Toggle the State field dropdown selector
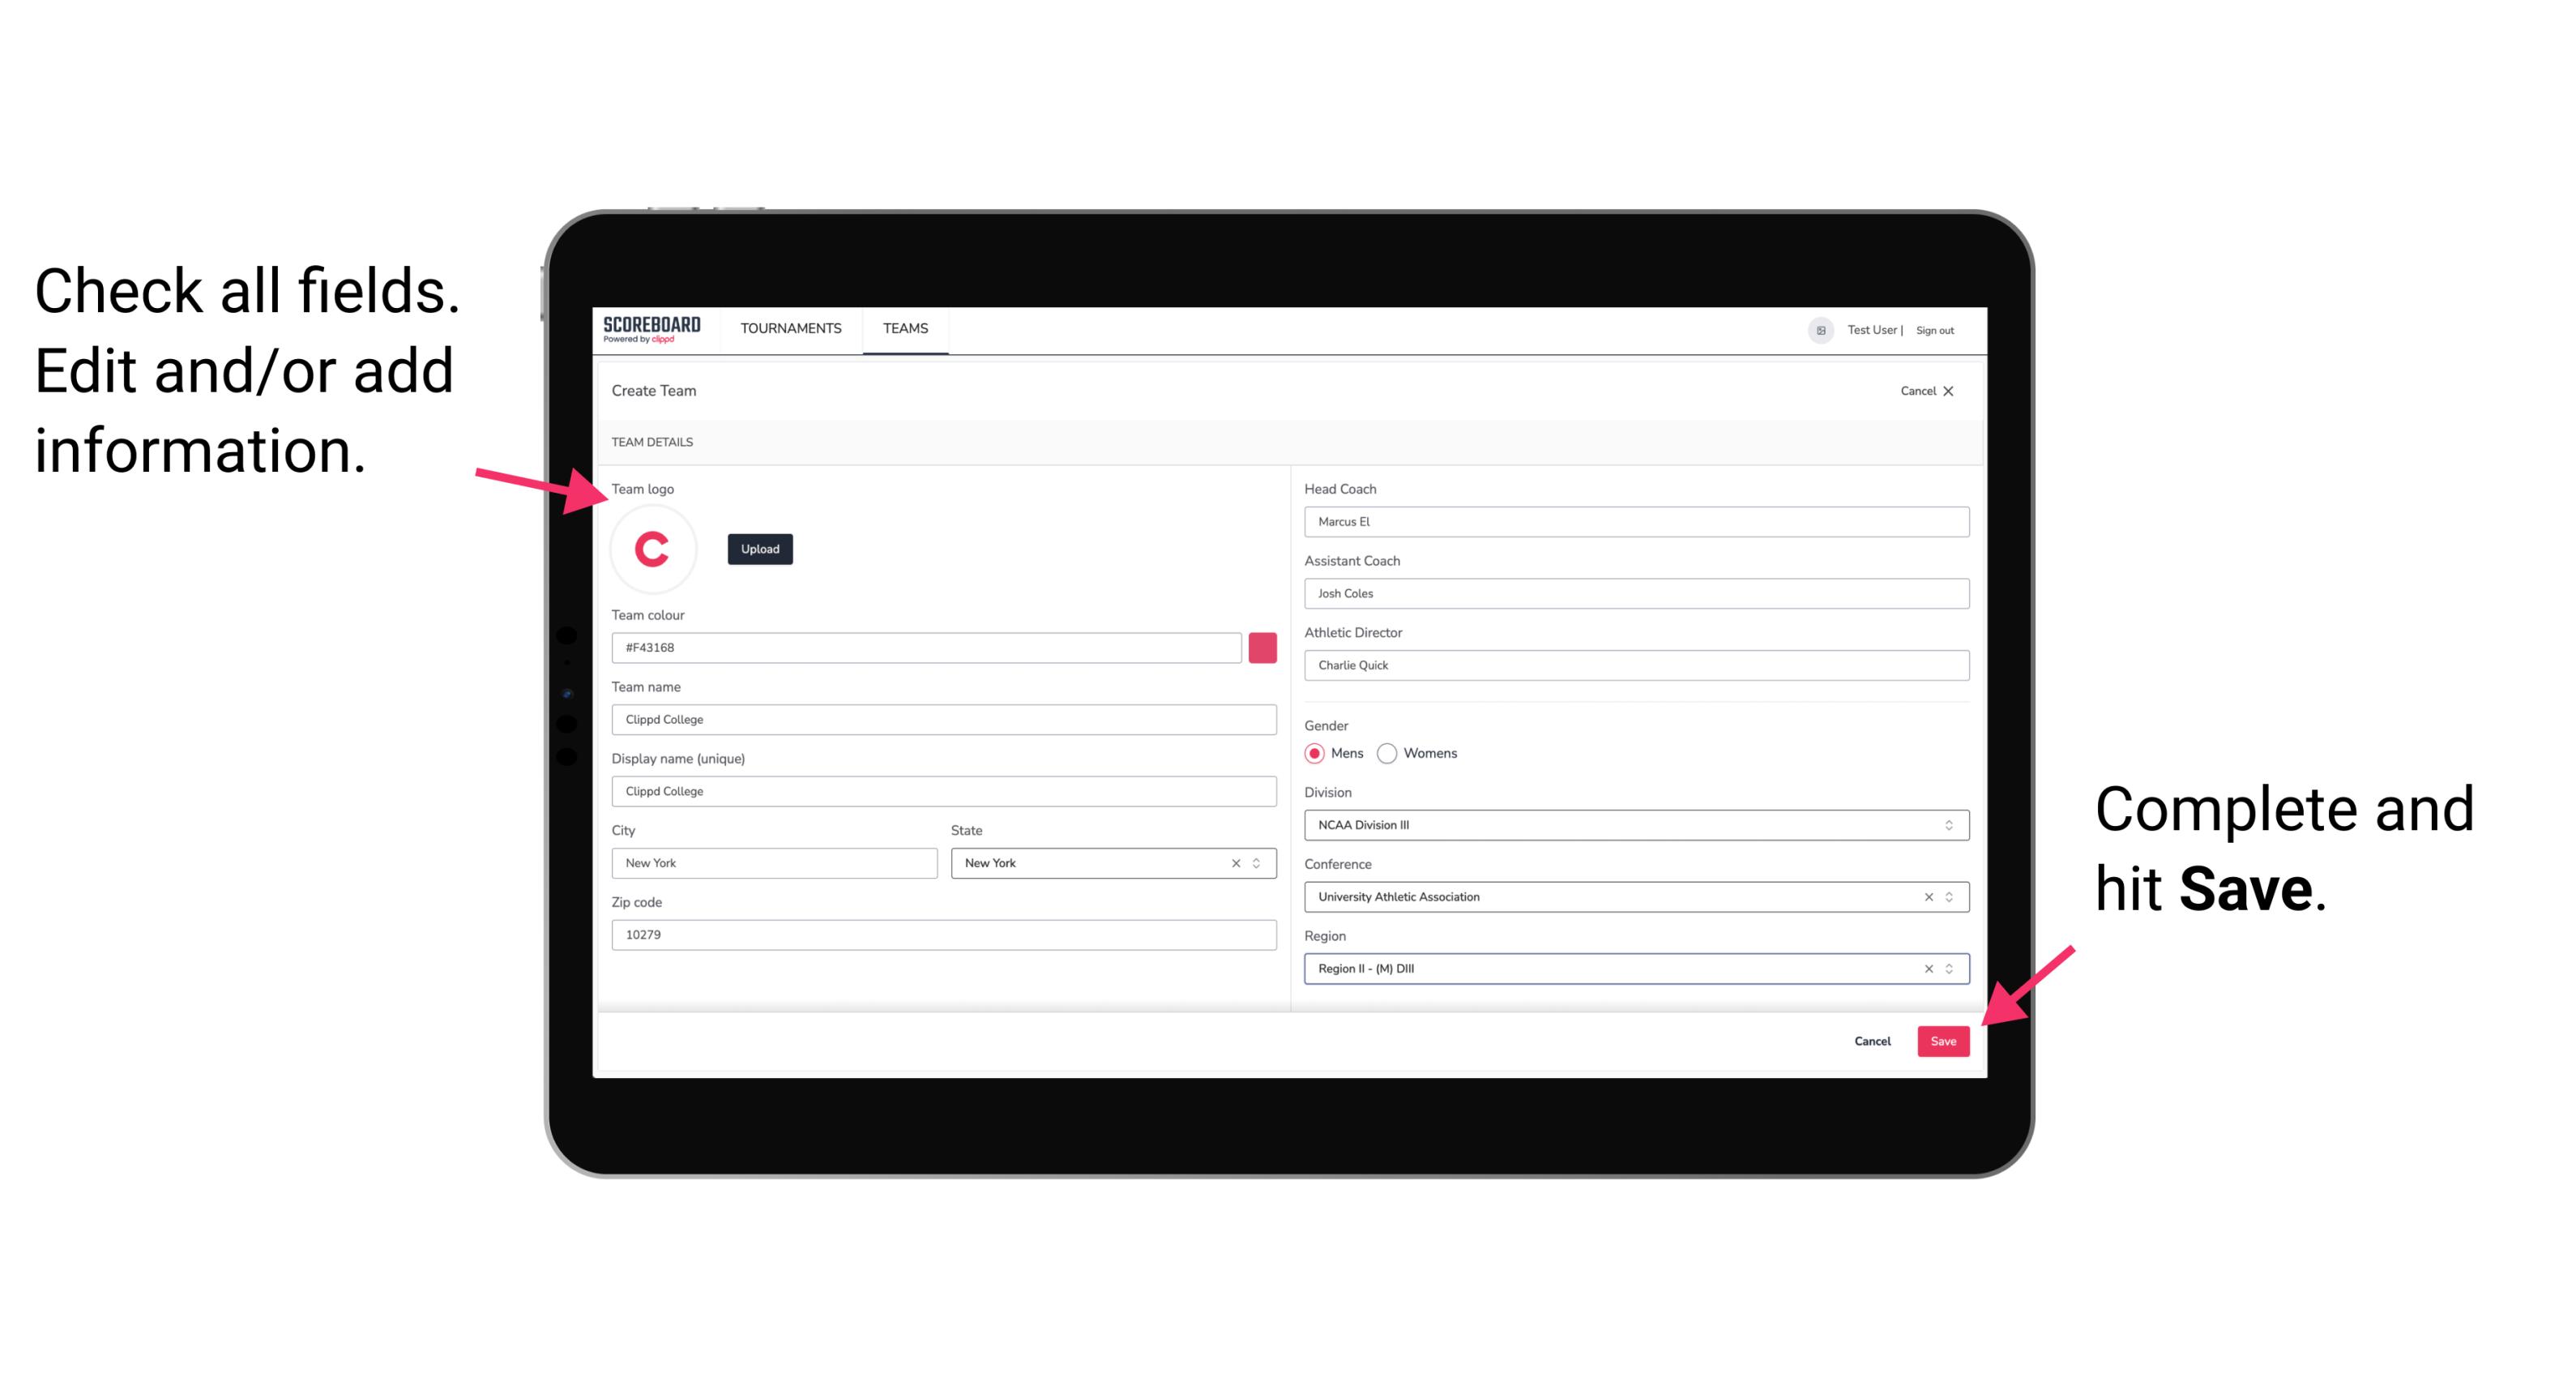The height and width of the screenshot is (1386, 2576). click(1261, 862)
